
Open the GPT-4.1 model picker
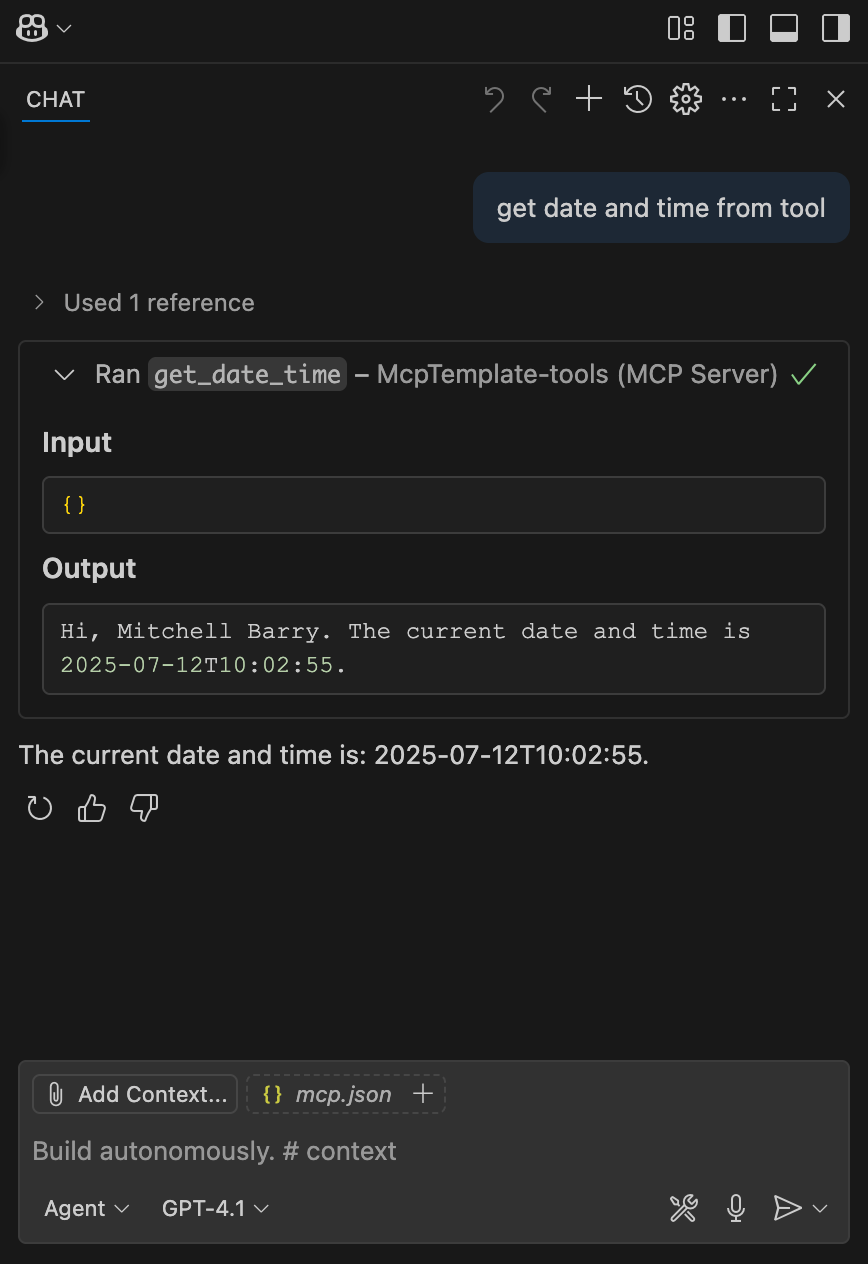click(x=215, y=1208)
